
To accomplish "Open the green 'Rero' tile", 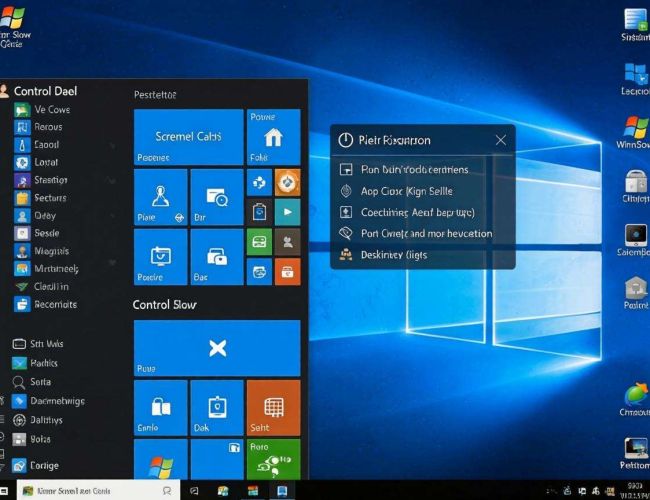I will pyautogui.click(x=274, y=459).
